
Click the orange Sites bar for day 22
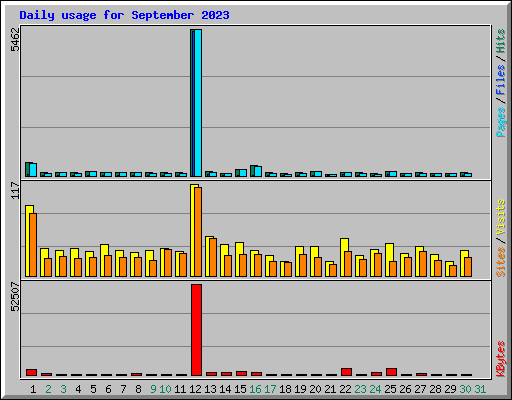point(348,264)
